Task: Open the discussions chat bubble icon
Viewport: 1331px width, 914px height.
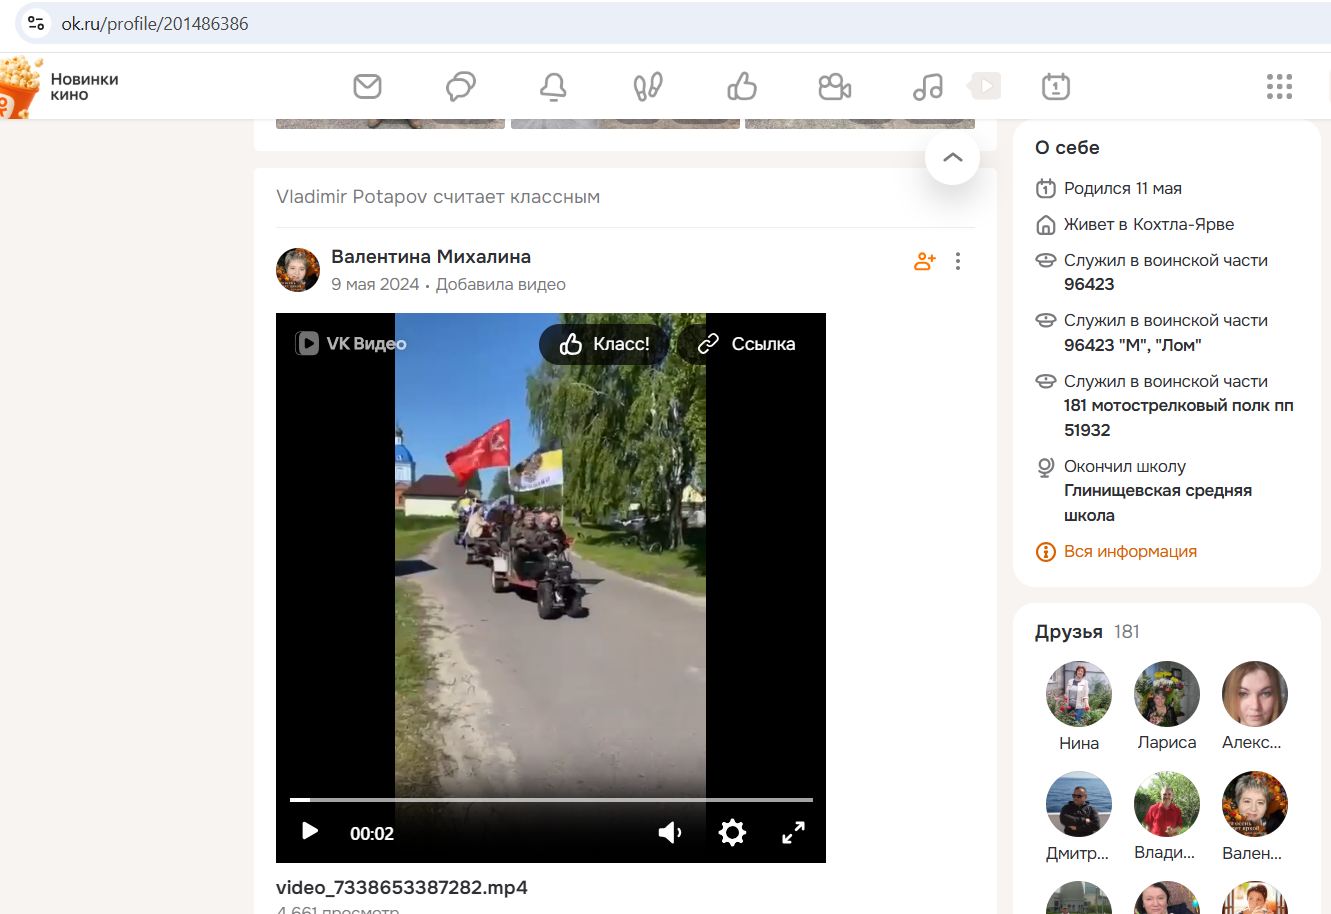Action: pyautogui.click(x=460, y=87)
